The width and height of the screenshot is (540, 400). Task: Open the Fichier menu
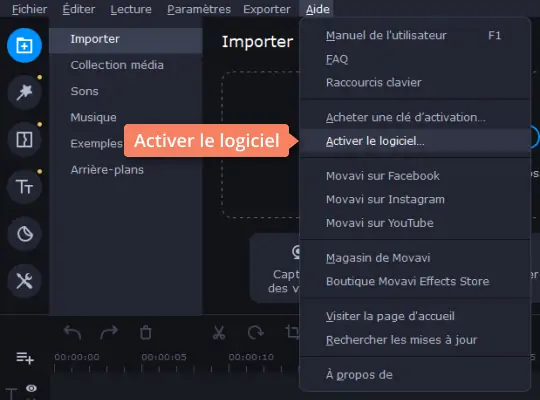tap(30, 9)
